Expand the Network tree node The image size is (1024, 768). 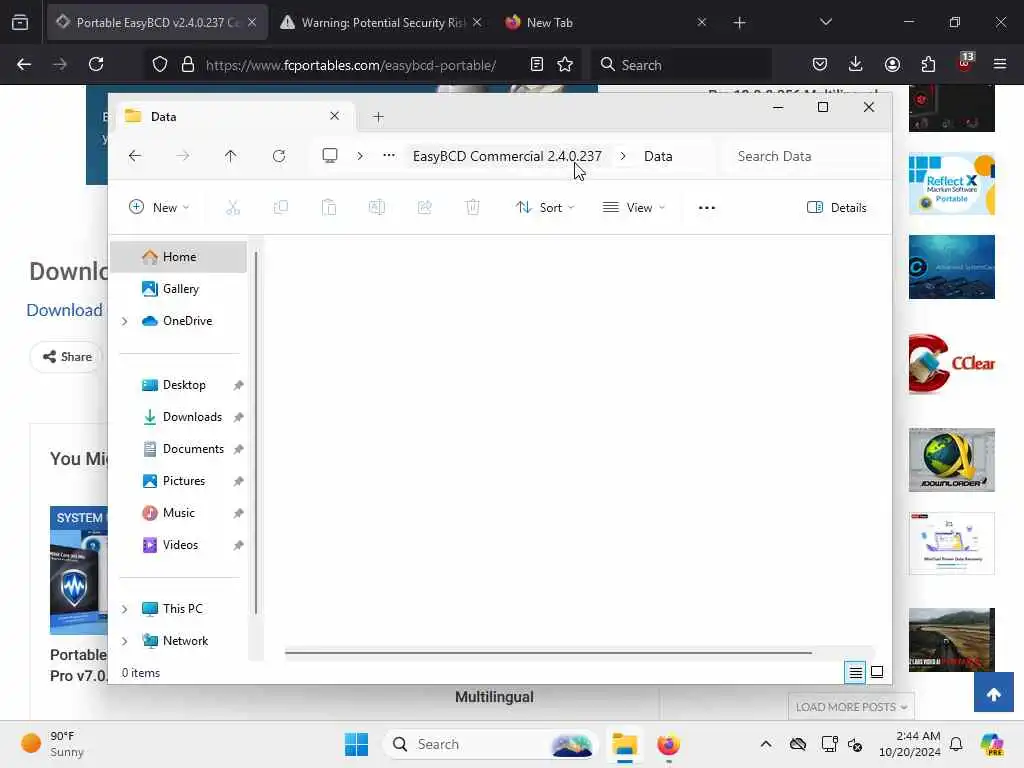125,641
